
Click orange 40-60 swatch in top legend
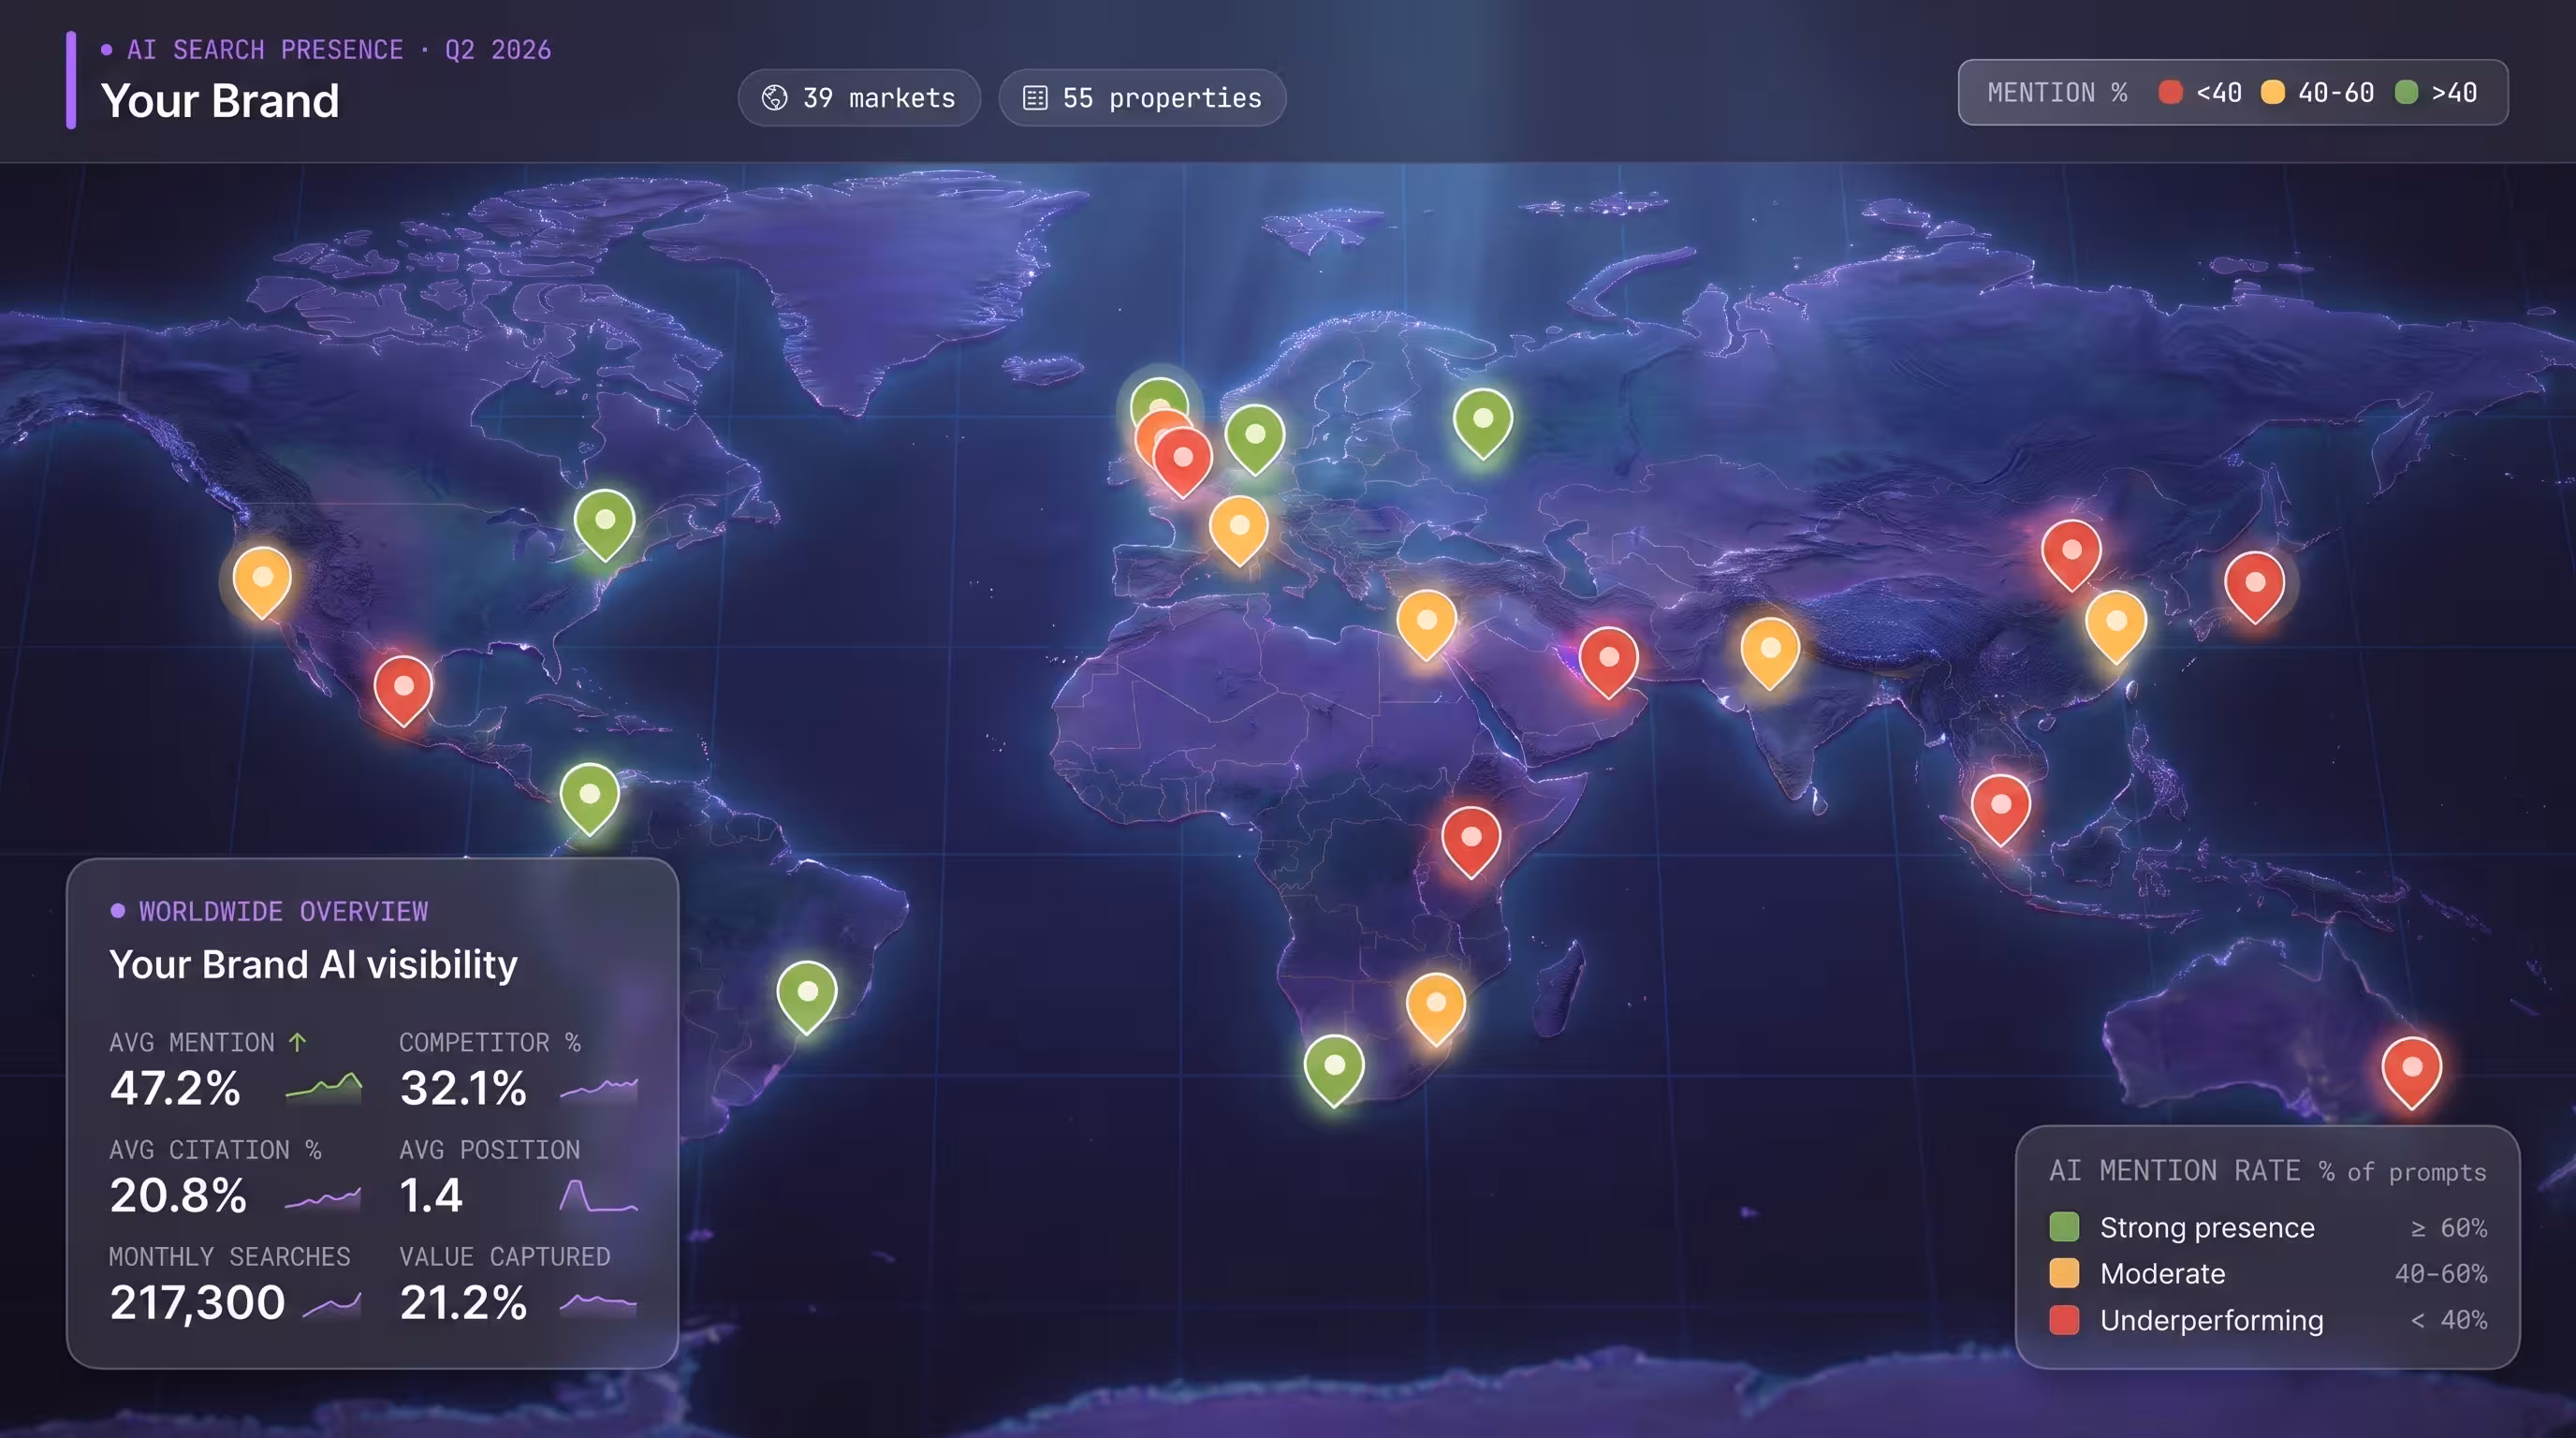(2272, 93)
